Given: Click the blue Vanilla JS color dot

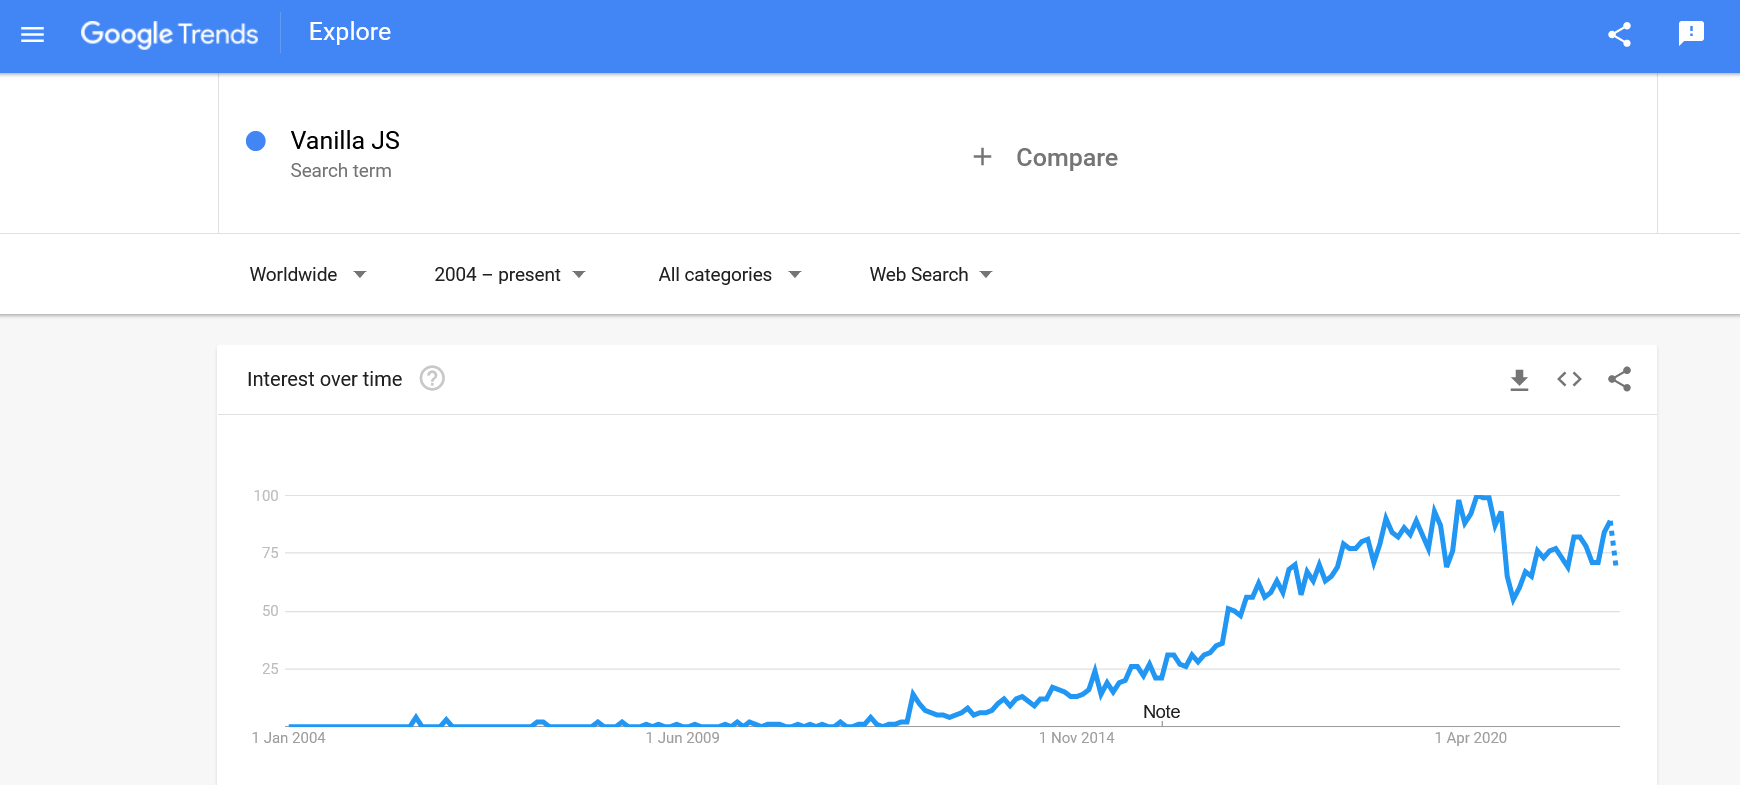Looking at the screenshot, I should pos(256,141).
